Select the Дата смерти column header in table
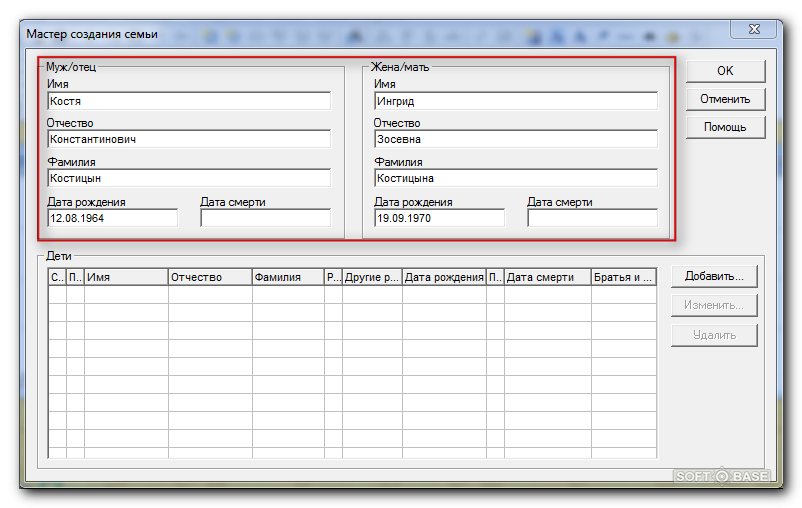Image resolution: width=802 pixels, height=508 pixels. 547,277
